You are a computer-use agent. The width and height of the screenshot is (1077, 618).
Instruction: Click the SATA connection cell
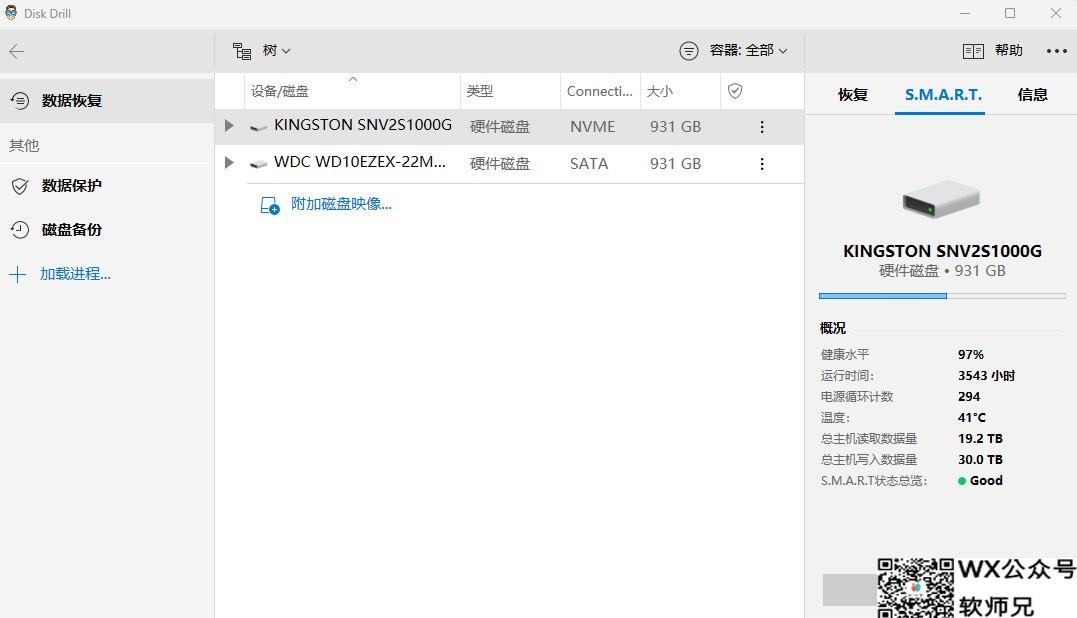tap(589, 164)
